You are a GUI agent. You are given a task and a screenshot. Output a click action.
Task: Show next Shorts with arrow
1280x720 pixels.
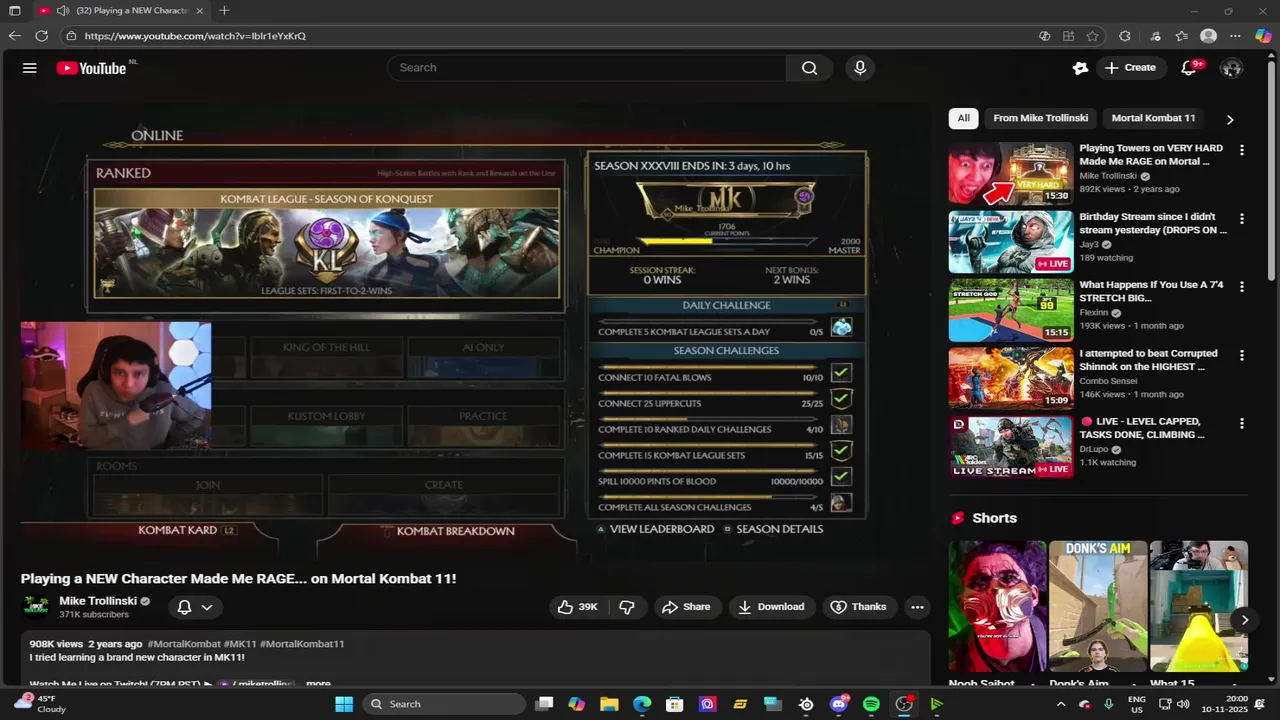[1244, 620]
